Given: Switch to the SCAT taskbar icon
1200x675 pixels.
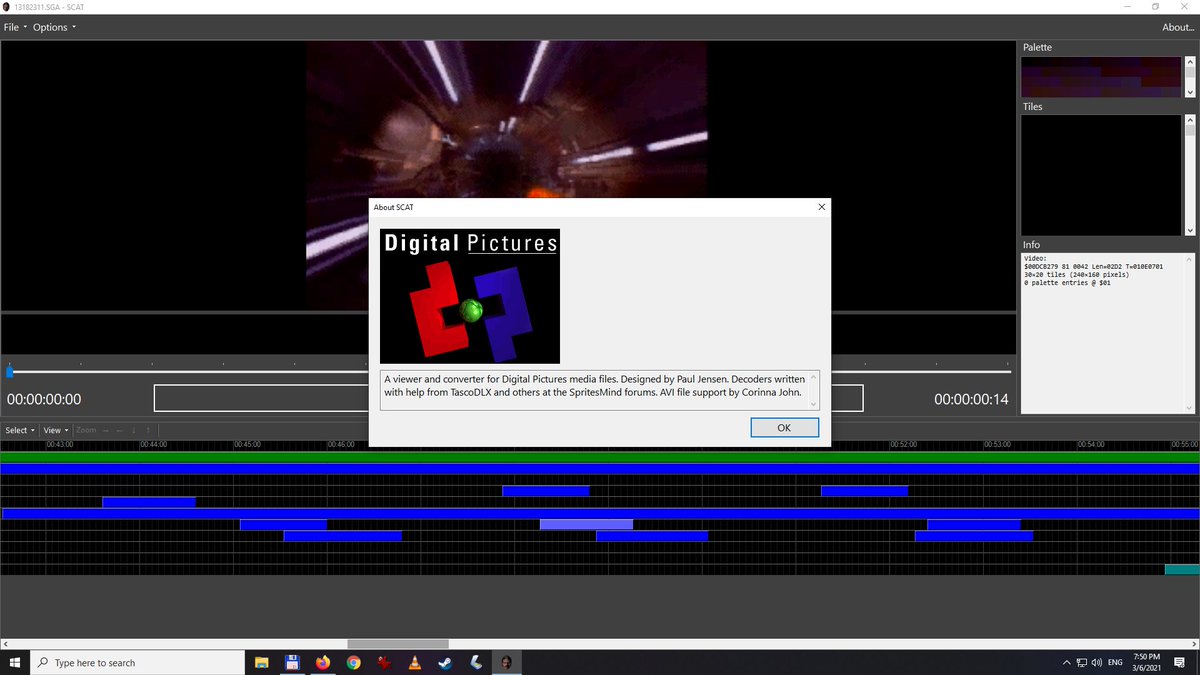Looking at the screenshot, I should click(506, 662).
